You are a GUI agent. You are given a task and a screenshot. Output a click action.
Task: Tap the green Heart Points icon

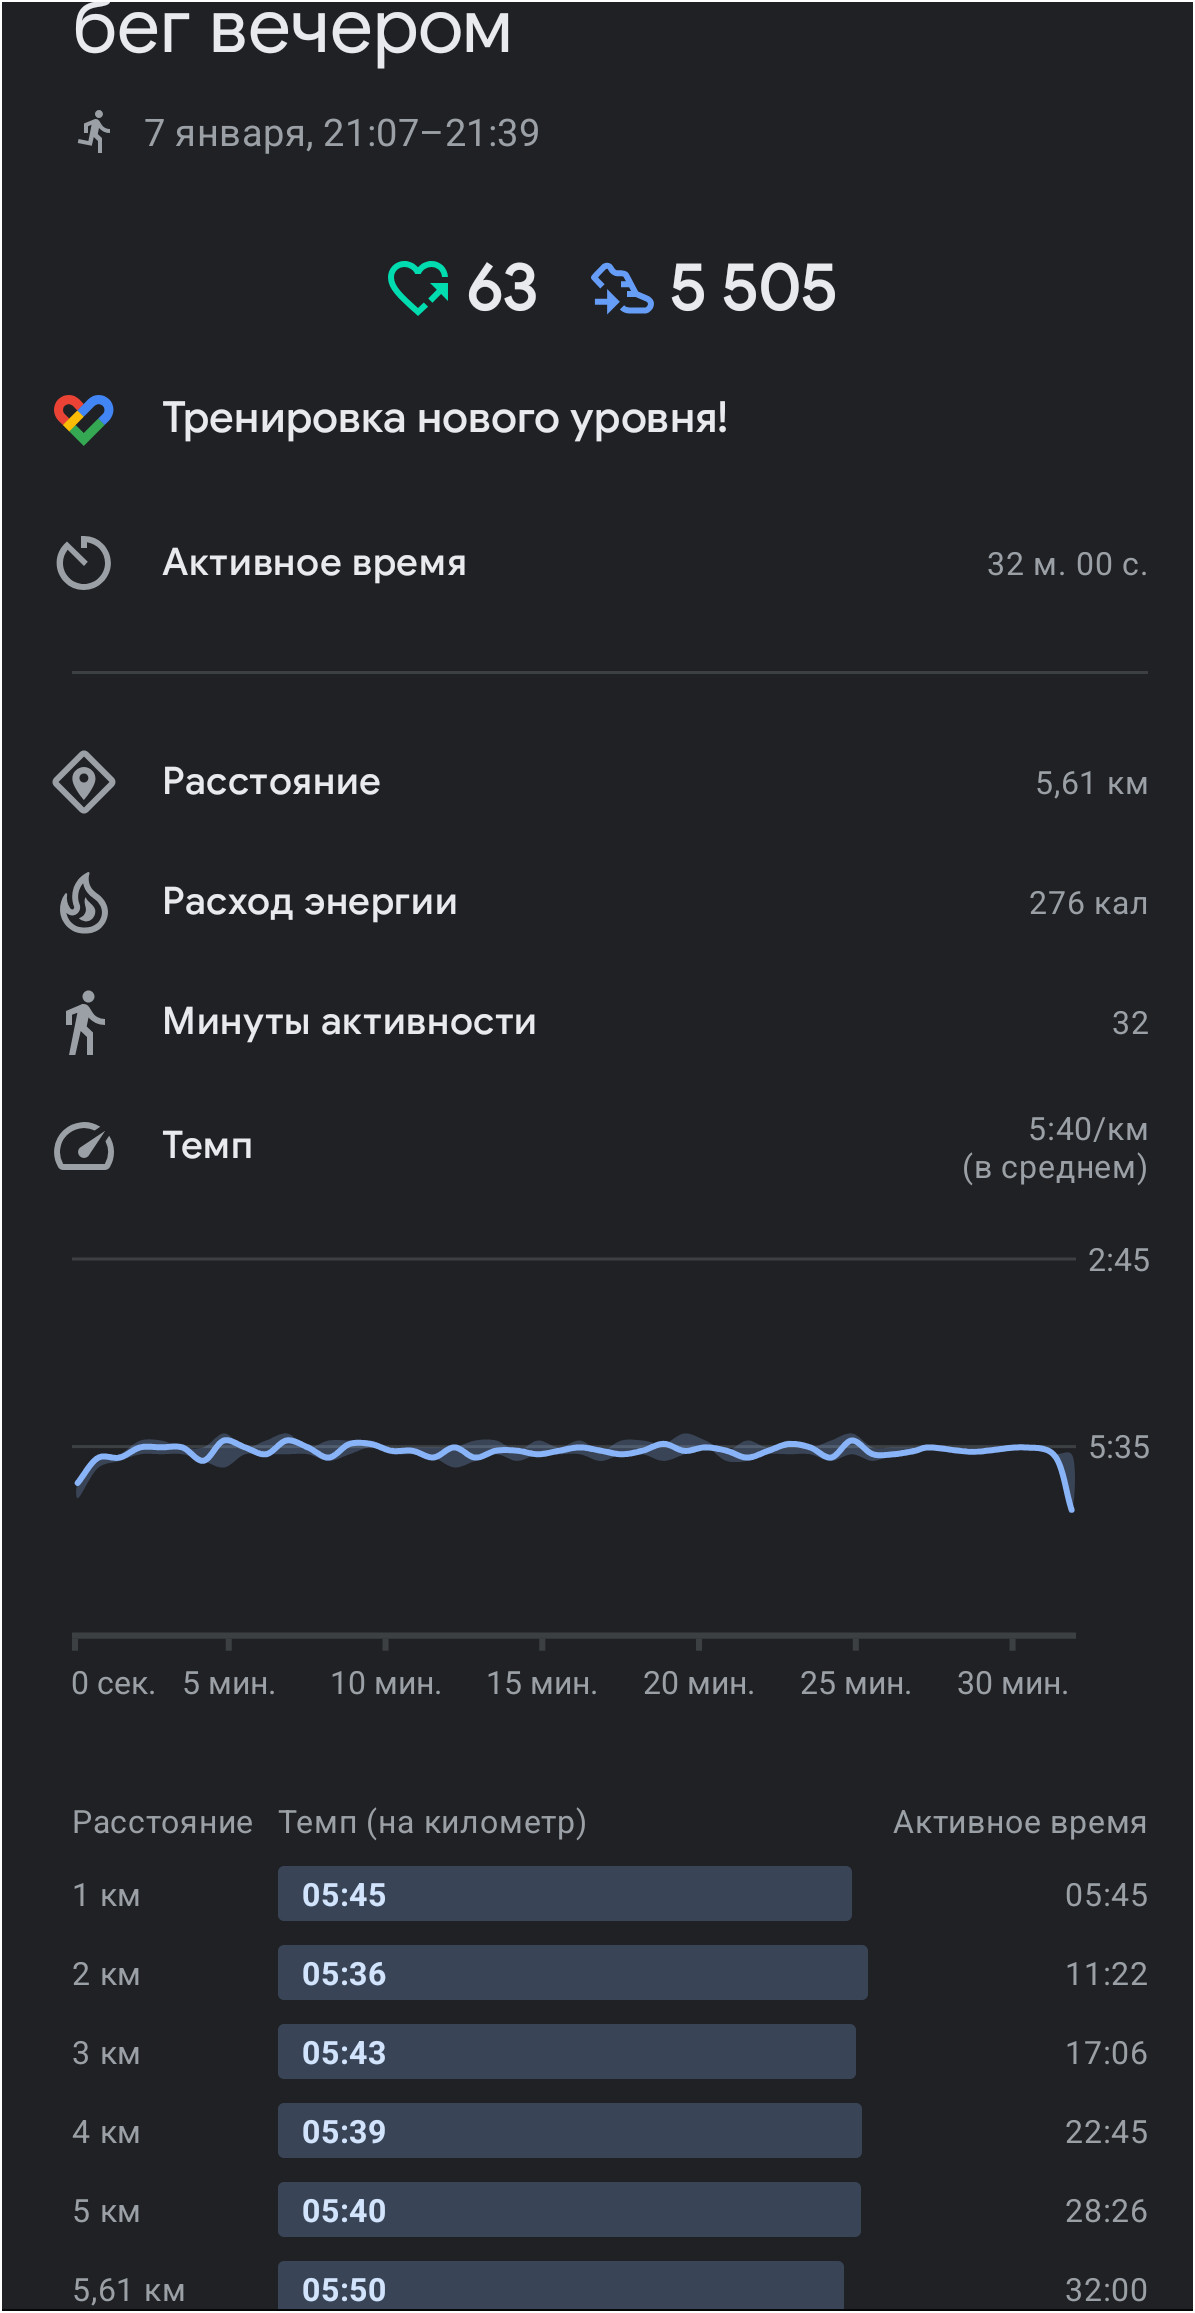[x=418, y=287]
